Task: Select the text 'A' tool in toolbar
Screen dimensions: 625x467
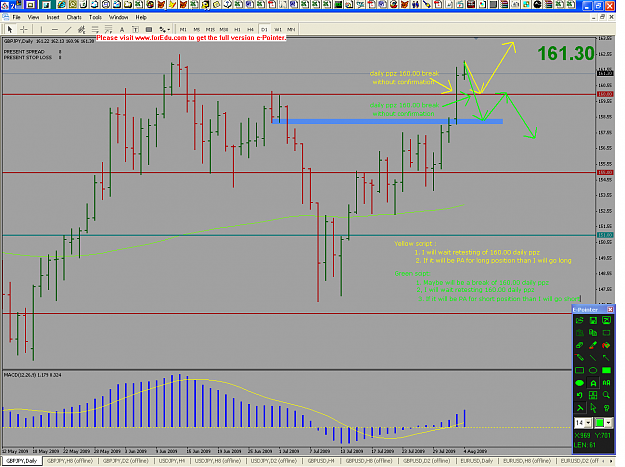Action: 122,29
